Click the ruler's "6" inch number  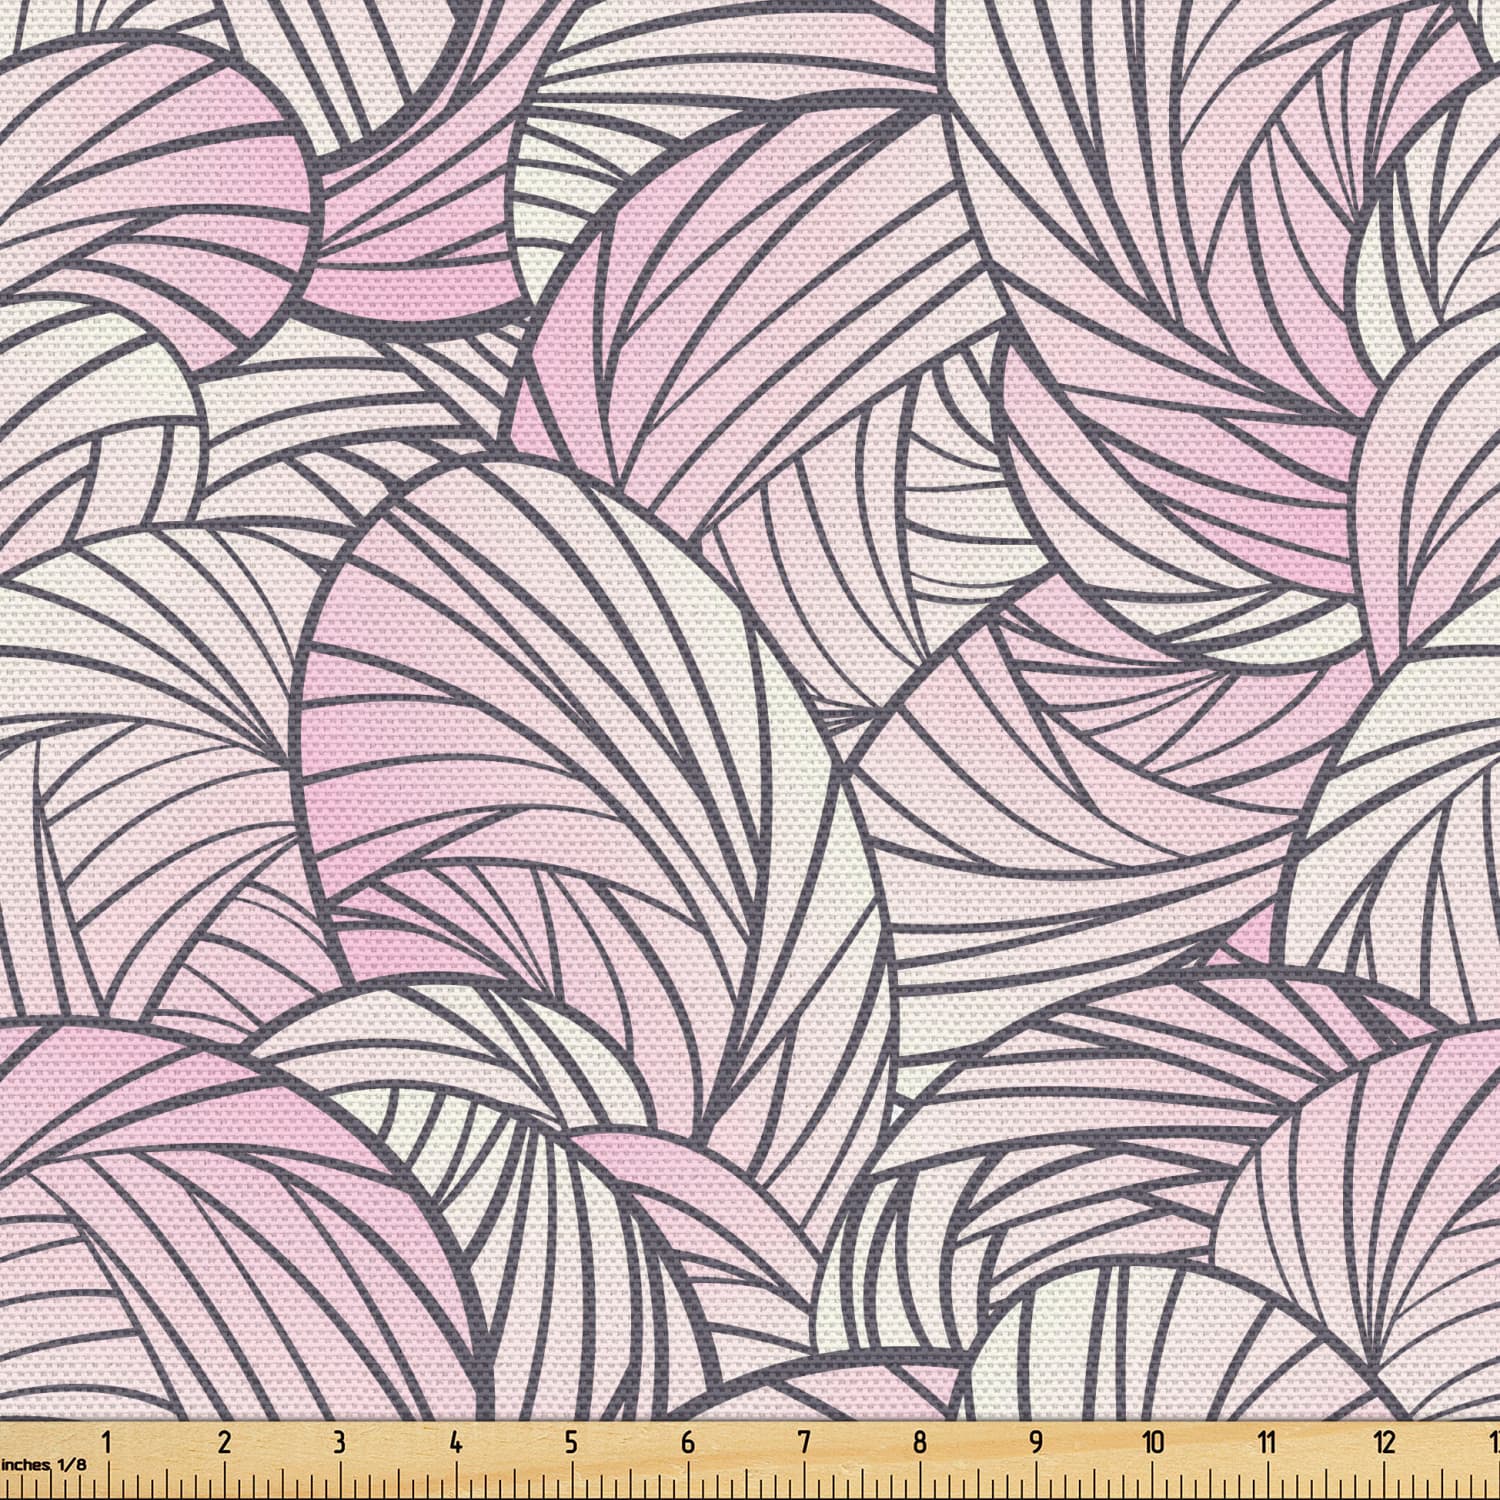687,1442
